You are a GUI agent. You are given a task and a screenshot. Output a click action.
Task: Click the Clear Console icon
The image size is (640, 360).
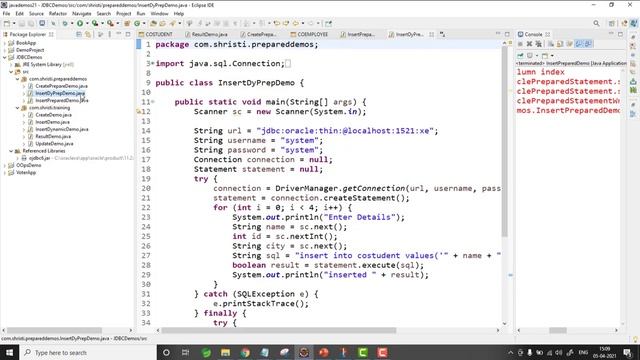click(x=551, y=44)
